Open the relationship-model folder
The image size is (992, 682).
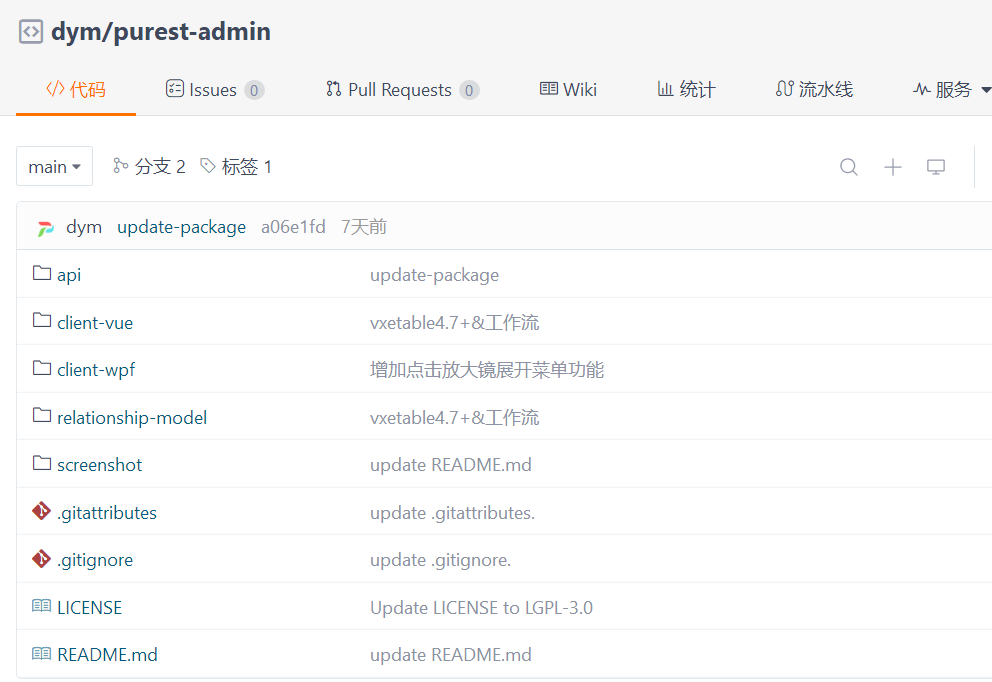(x=132, y=418)
